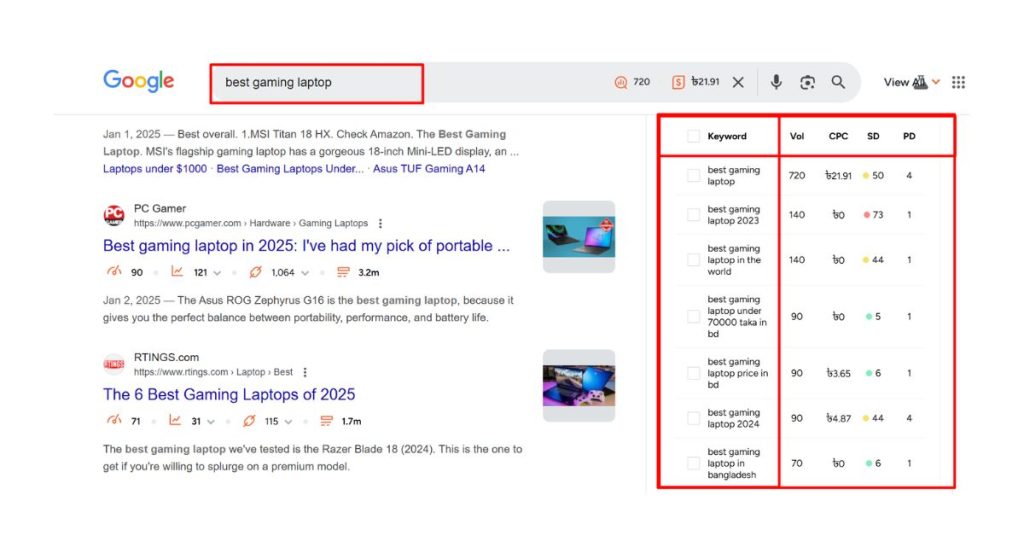Click the yellow SD 50 difficulty dot
Image resolution: width=1024 pixels, height=536 pixels.
click(866, 176)
